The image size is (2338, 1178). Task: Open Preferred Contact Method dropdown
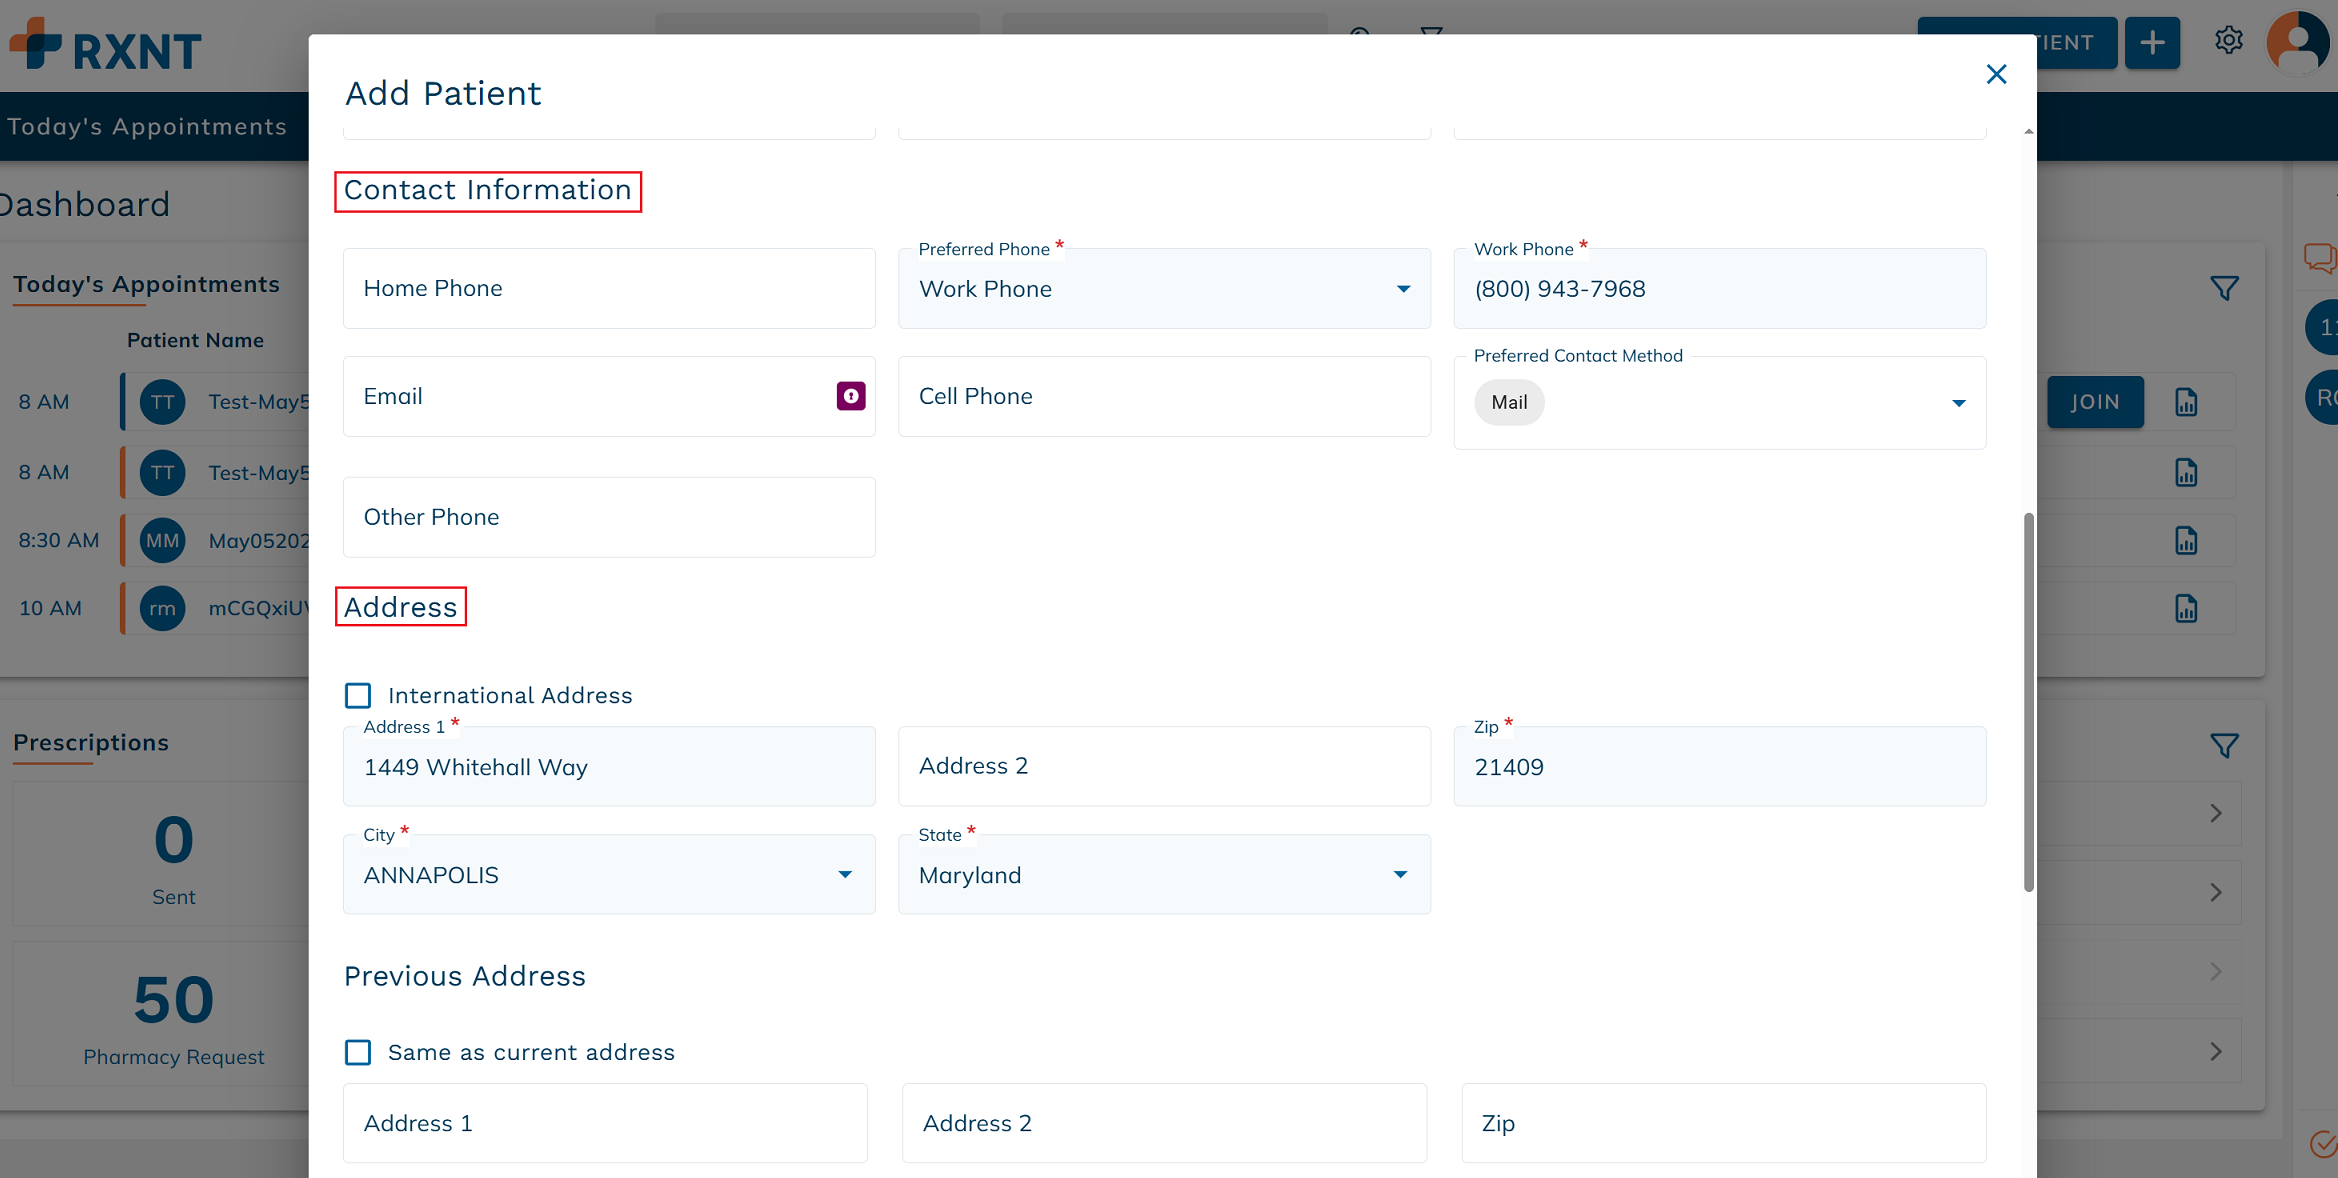(x=1719, y=403)
